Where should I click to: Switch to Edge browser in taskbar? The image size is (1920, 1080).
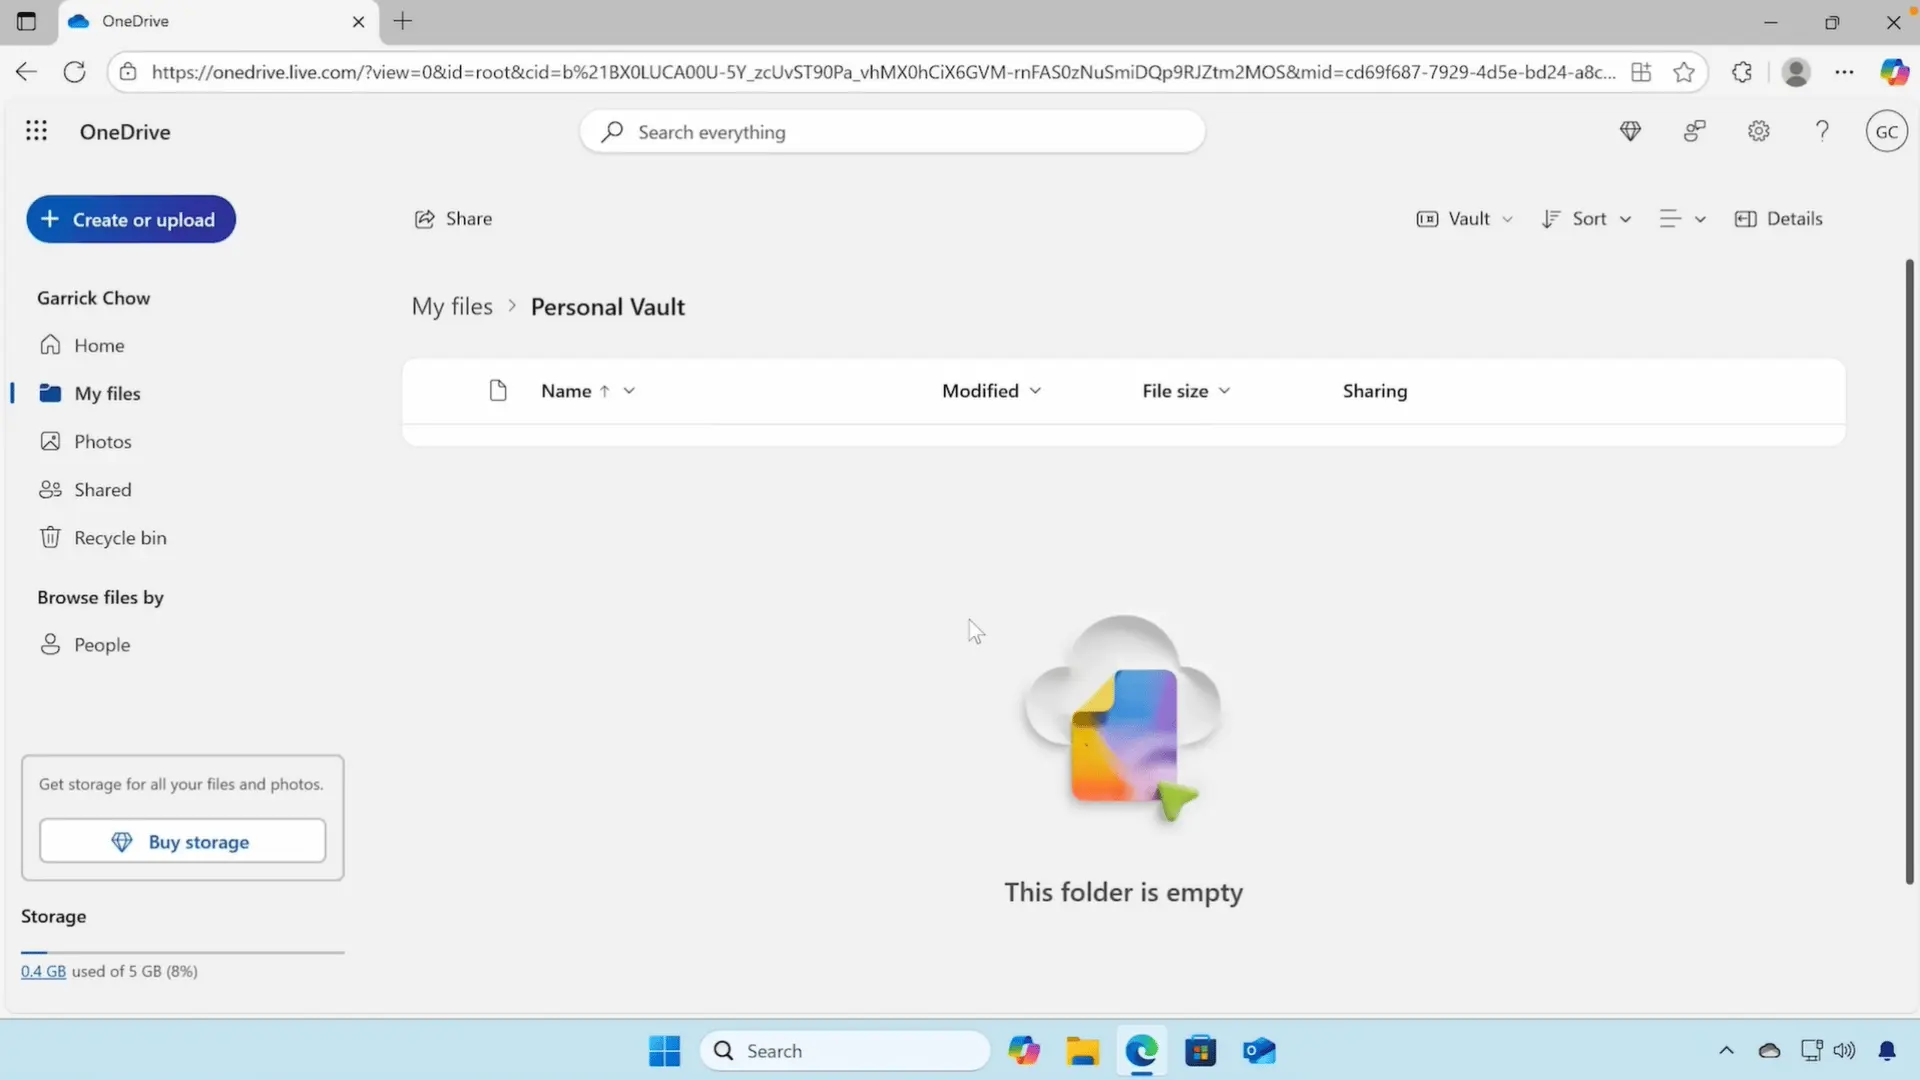point(1141,1051)
